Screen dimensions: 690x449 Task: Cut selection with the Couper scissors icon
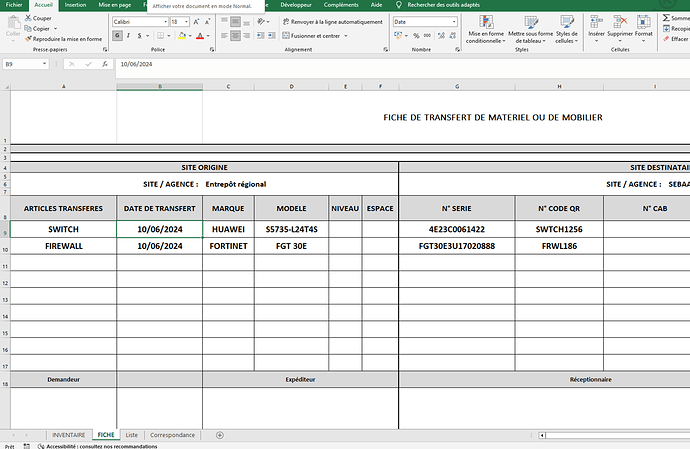[28, 18]
